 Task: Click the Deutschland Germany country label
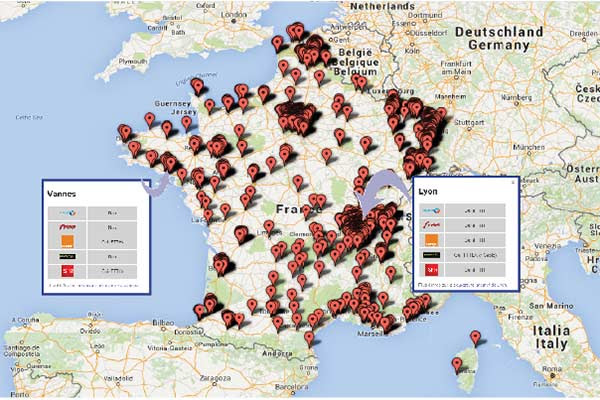pos(499,38)
